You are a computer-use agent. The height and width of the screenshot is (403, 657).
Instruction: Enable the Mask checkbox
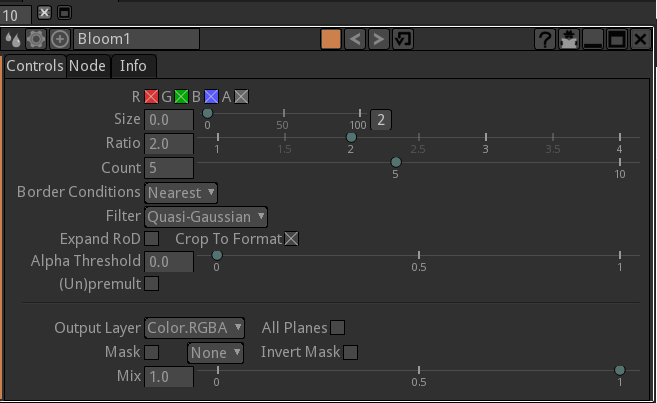[x=151, y=352]
